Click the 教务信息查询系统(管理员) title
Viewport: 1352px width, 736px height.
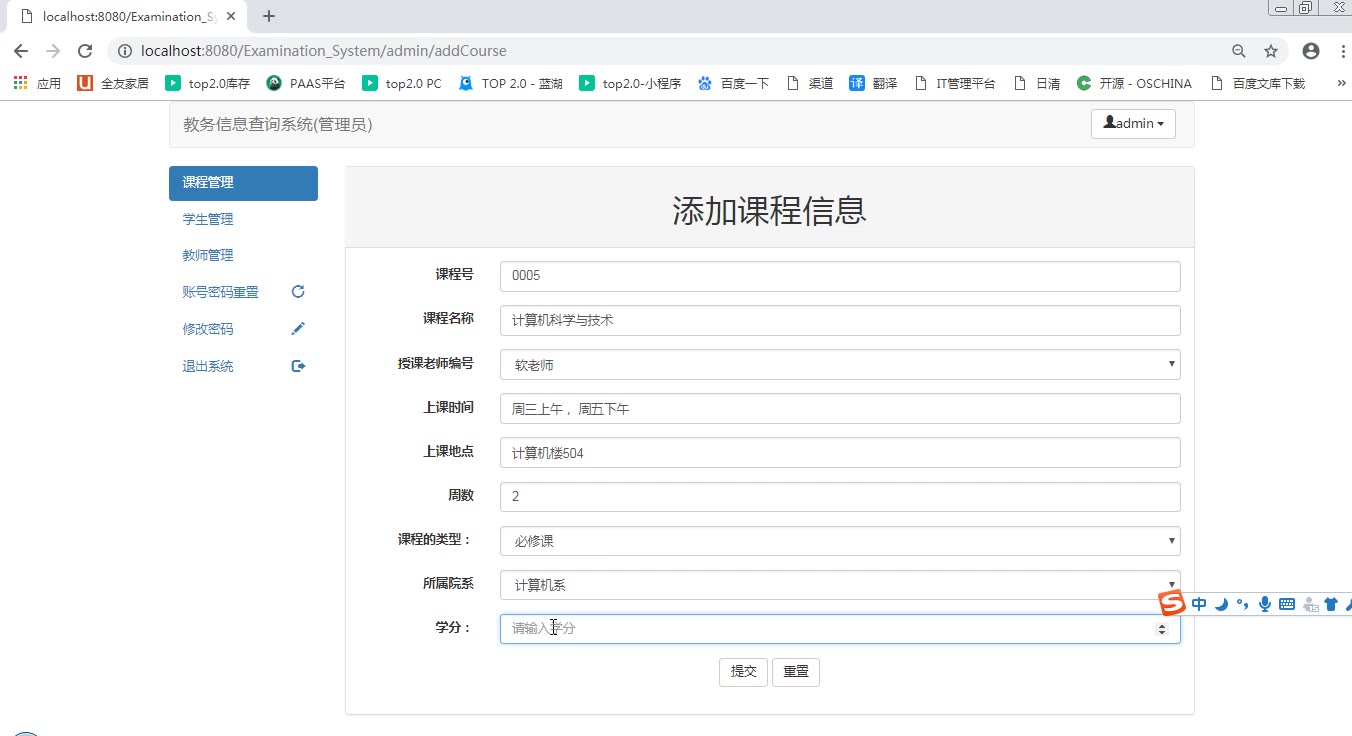(278, 124)
